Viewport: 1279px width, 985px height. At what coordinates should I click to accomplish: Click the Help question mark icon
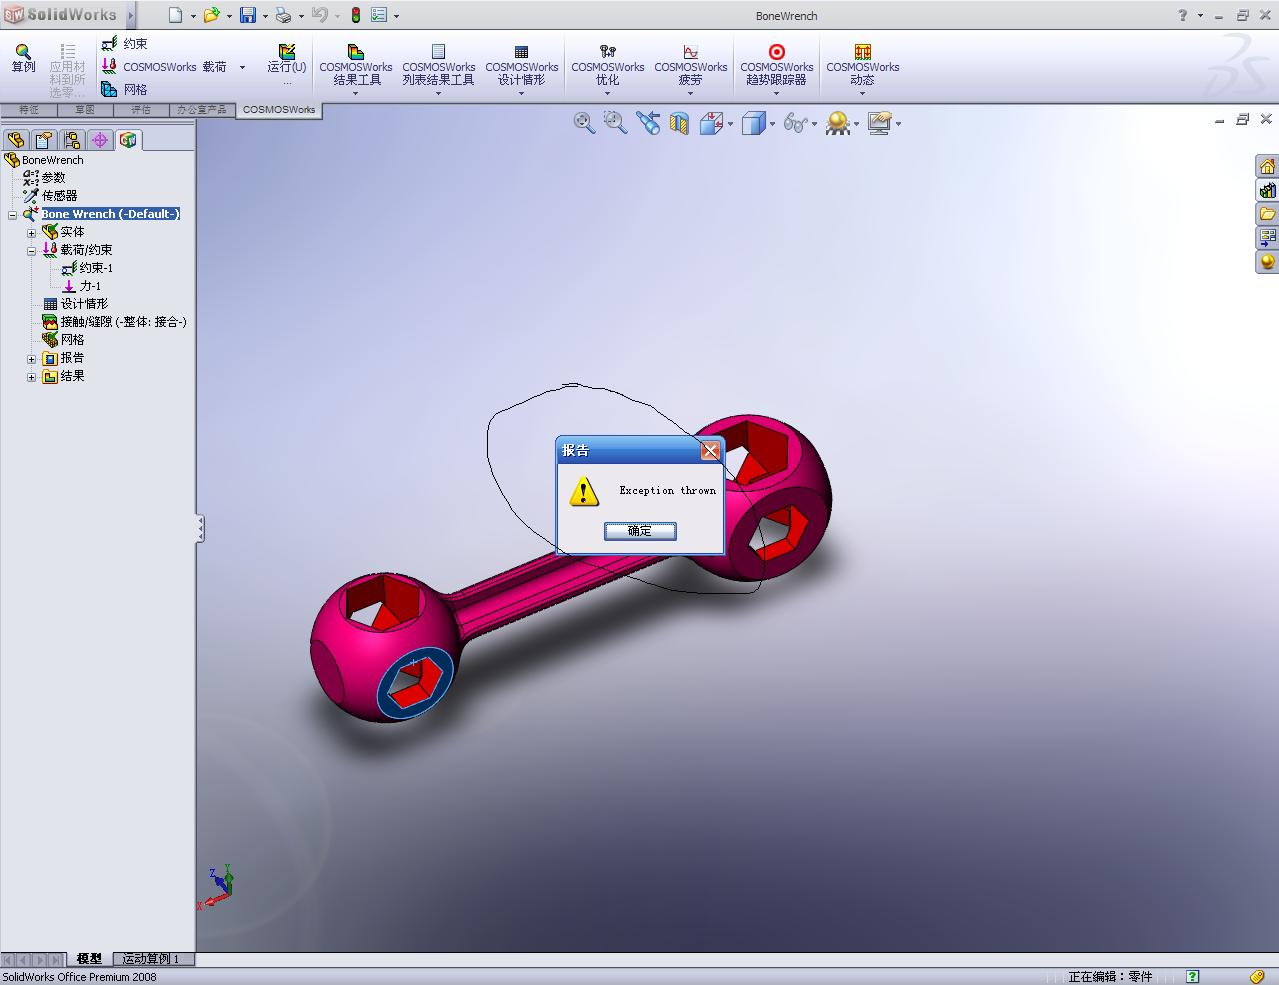tap(1183, 15)
